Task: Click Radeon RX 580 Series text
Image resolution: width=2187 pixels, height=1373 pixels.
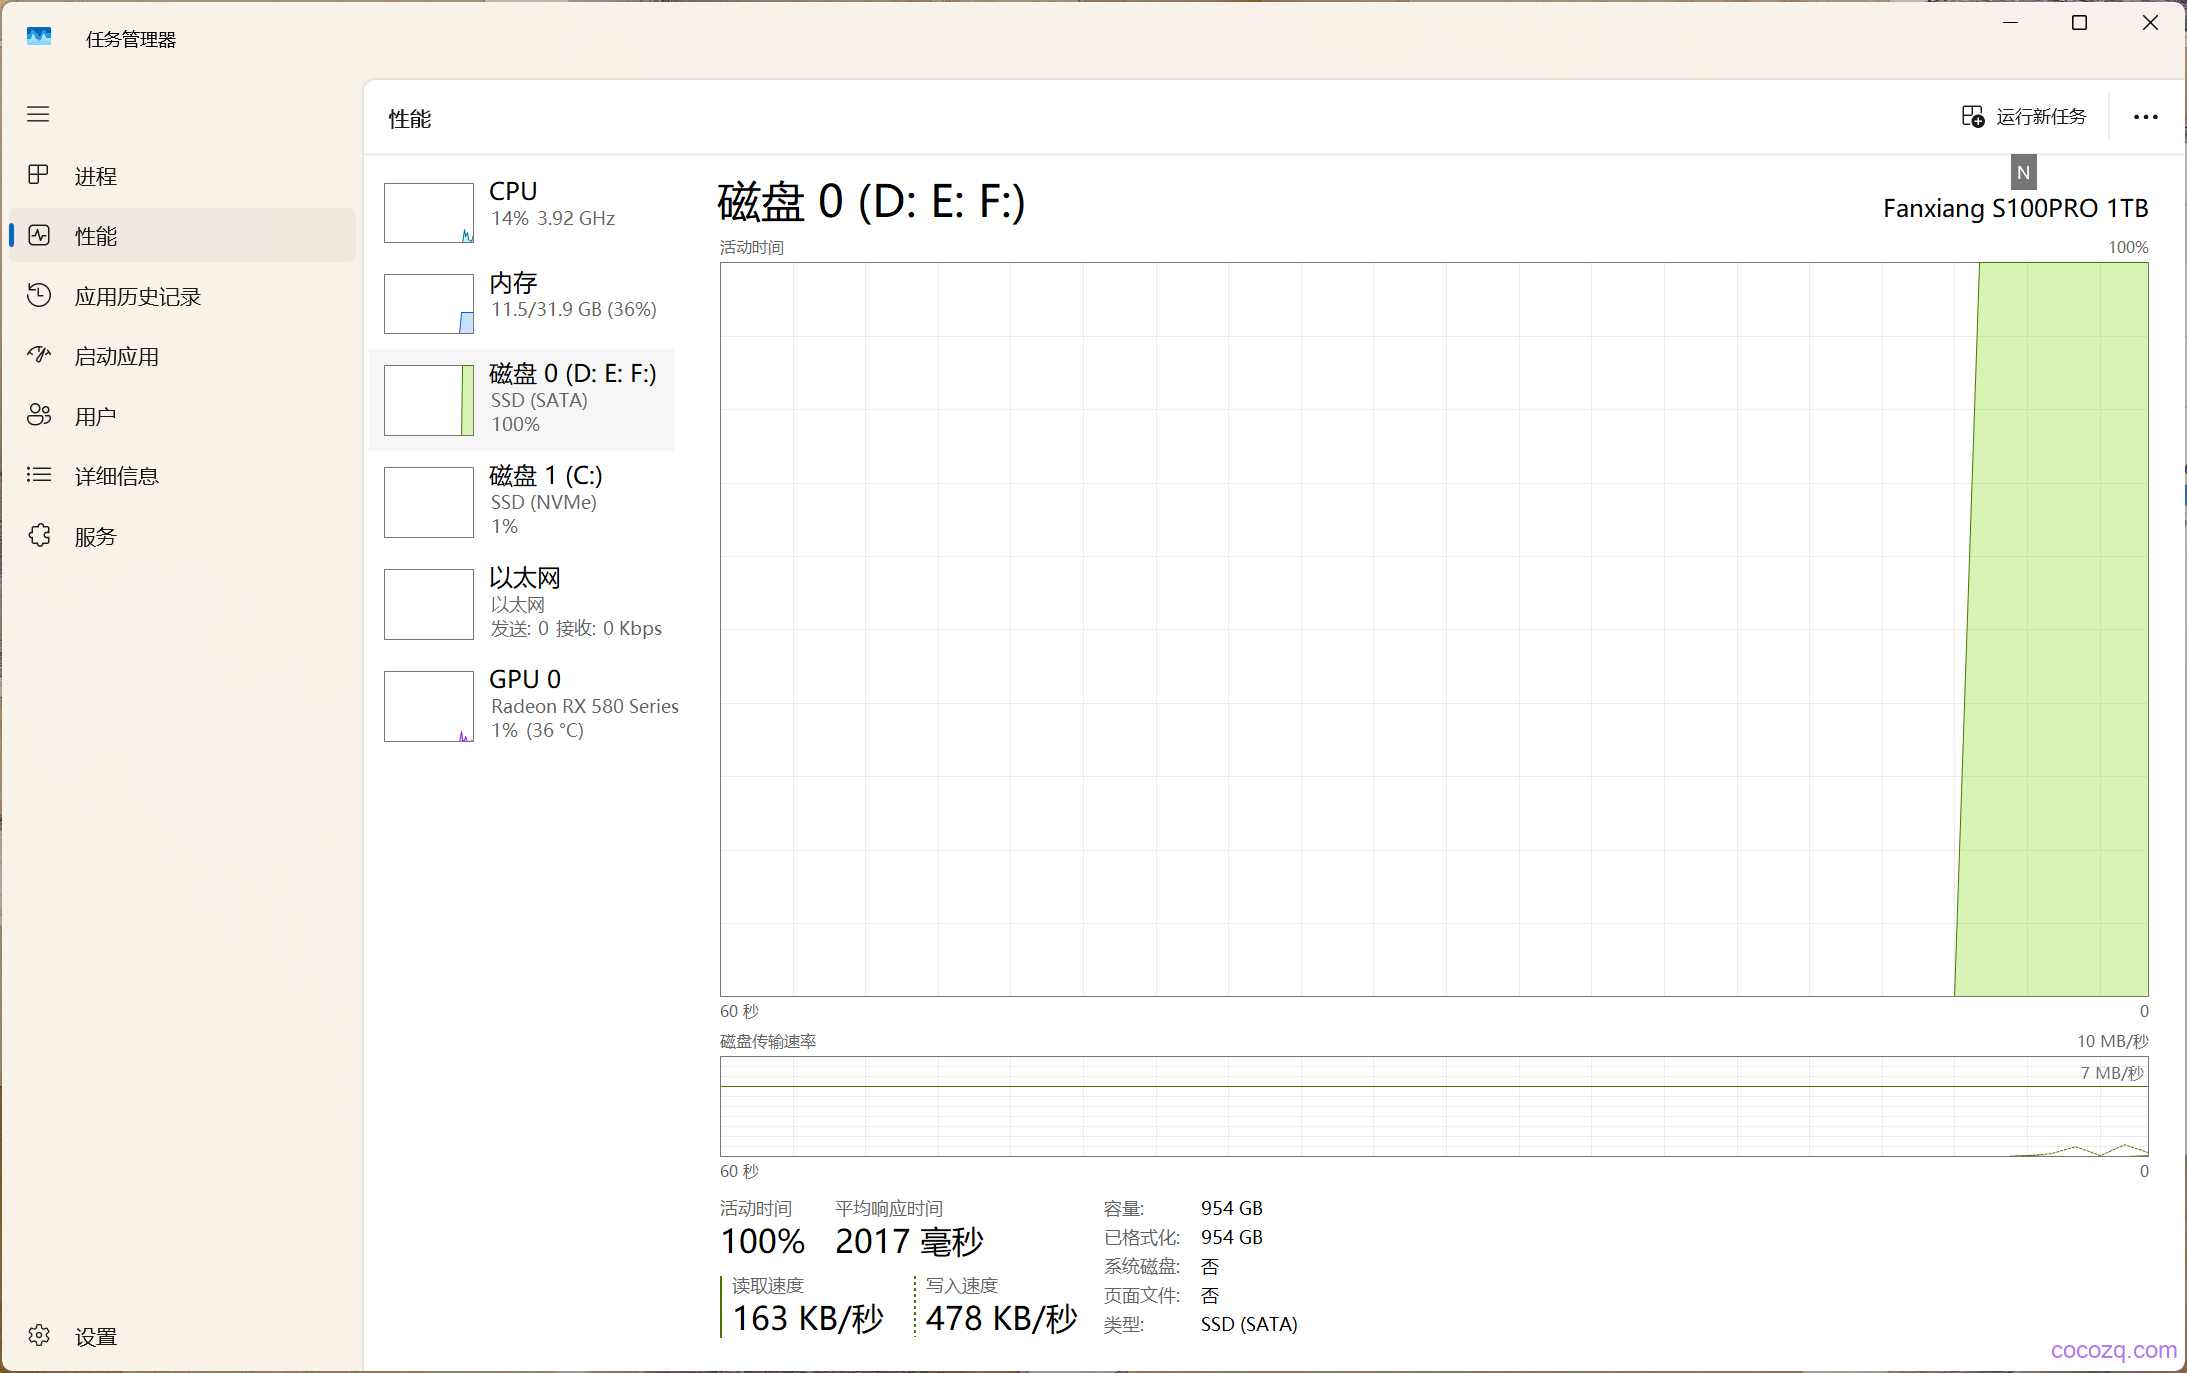Action: (585, 706)
